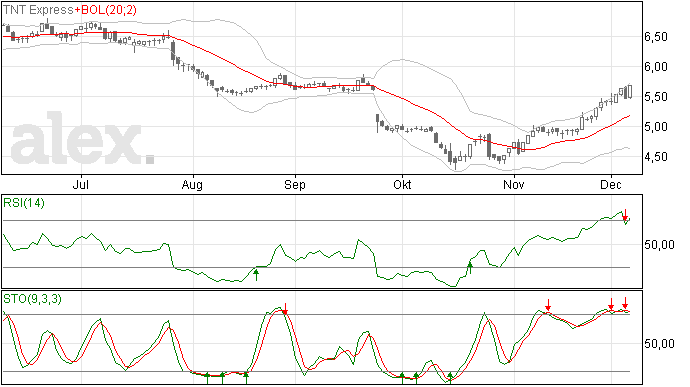Click the +BOL(20;2) indicator label
Image resolution: width=690 pixels, height=387 pixels.
106,10
